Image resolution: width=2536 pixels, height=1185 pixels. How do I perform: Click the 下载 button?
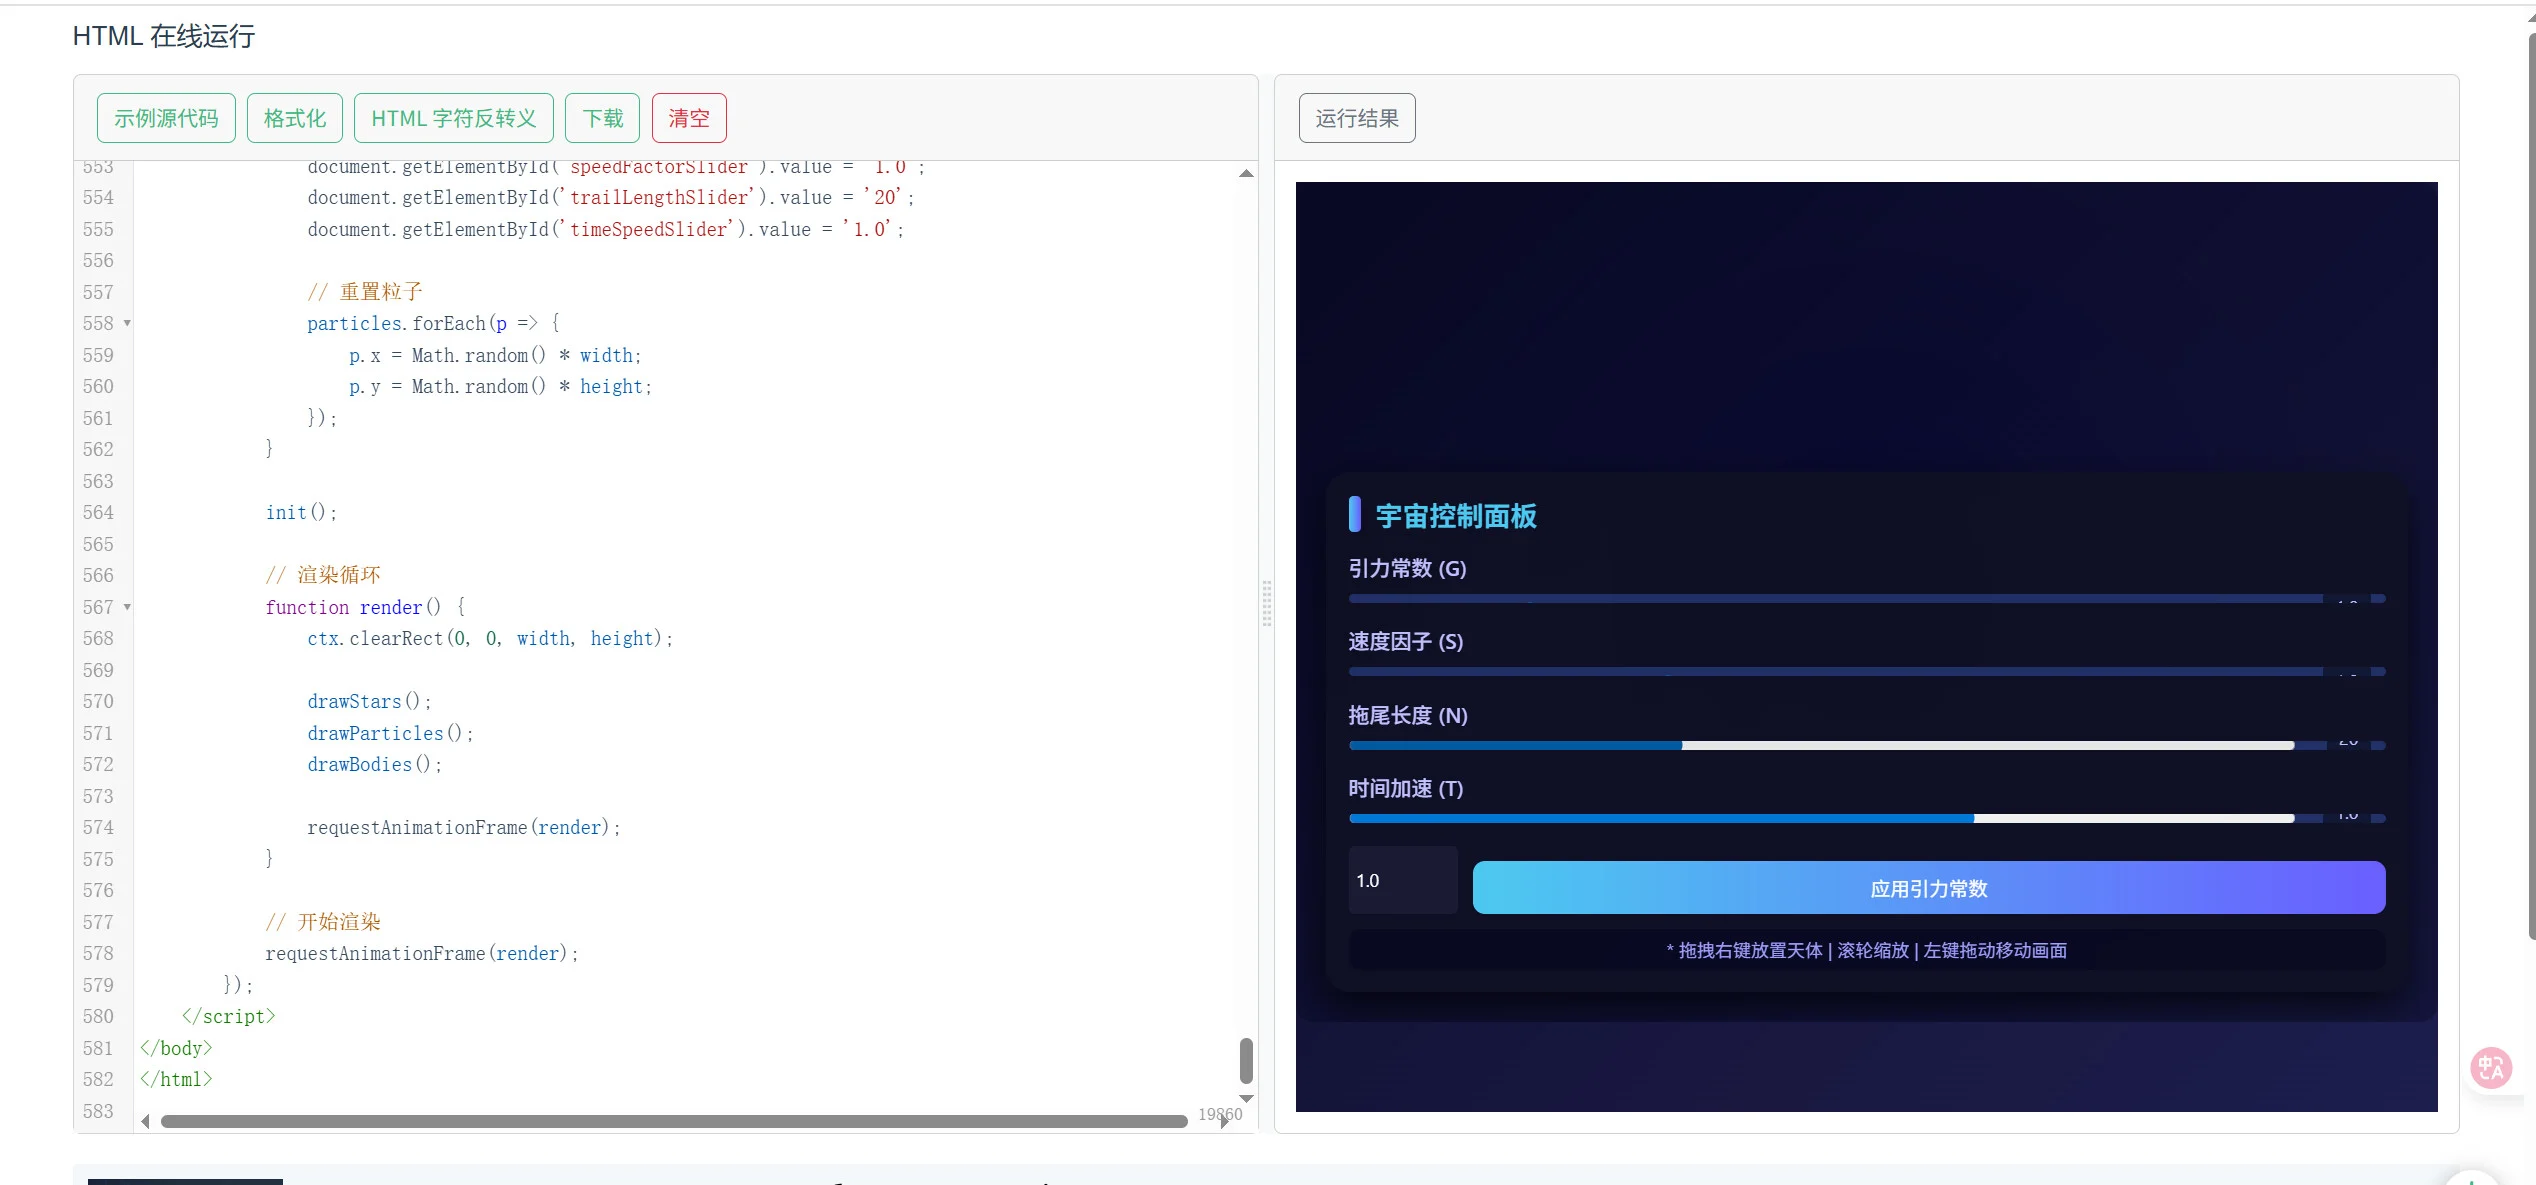click(x=603, y=118)
